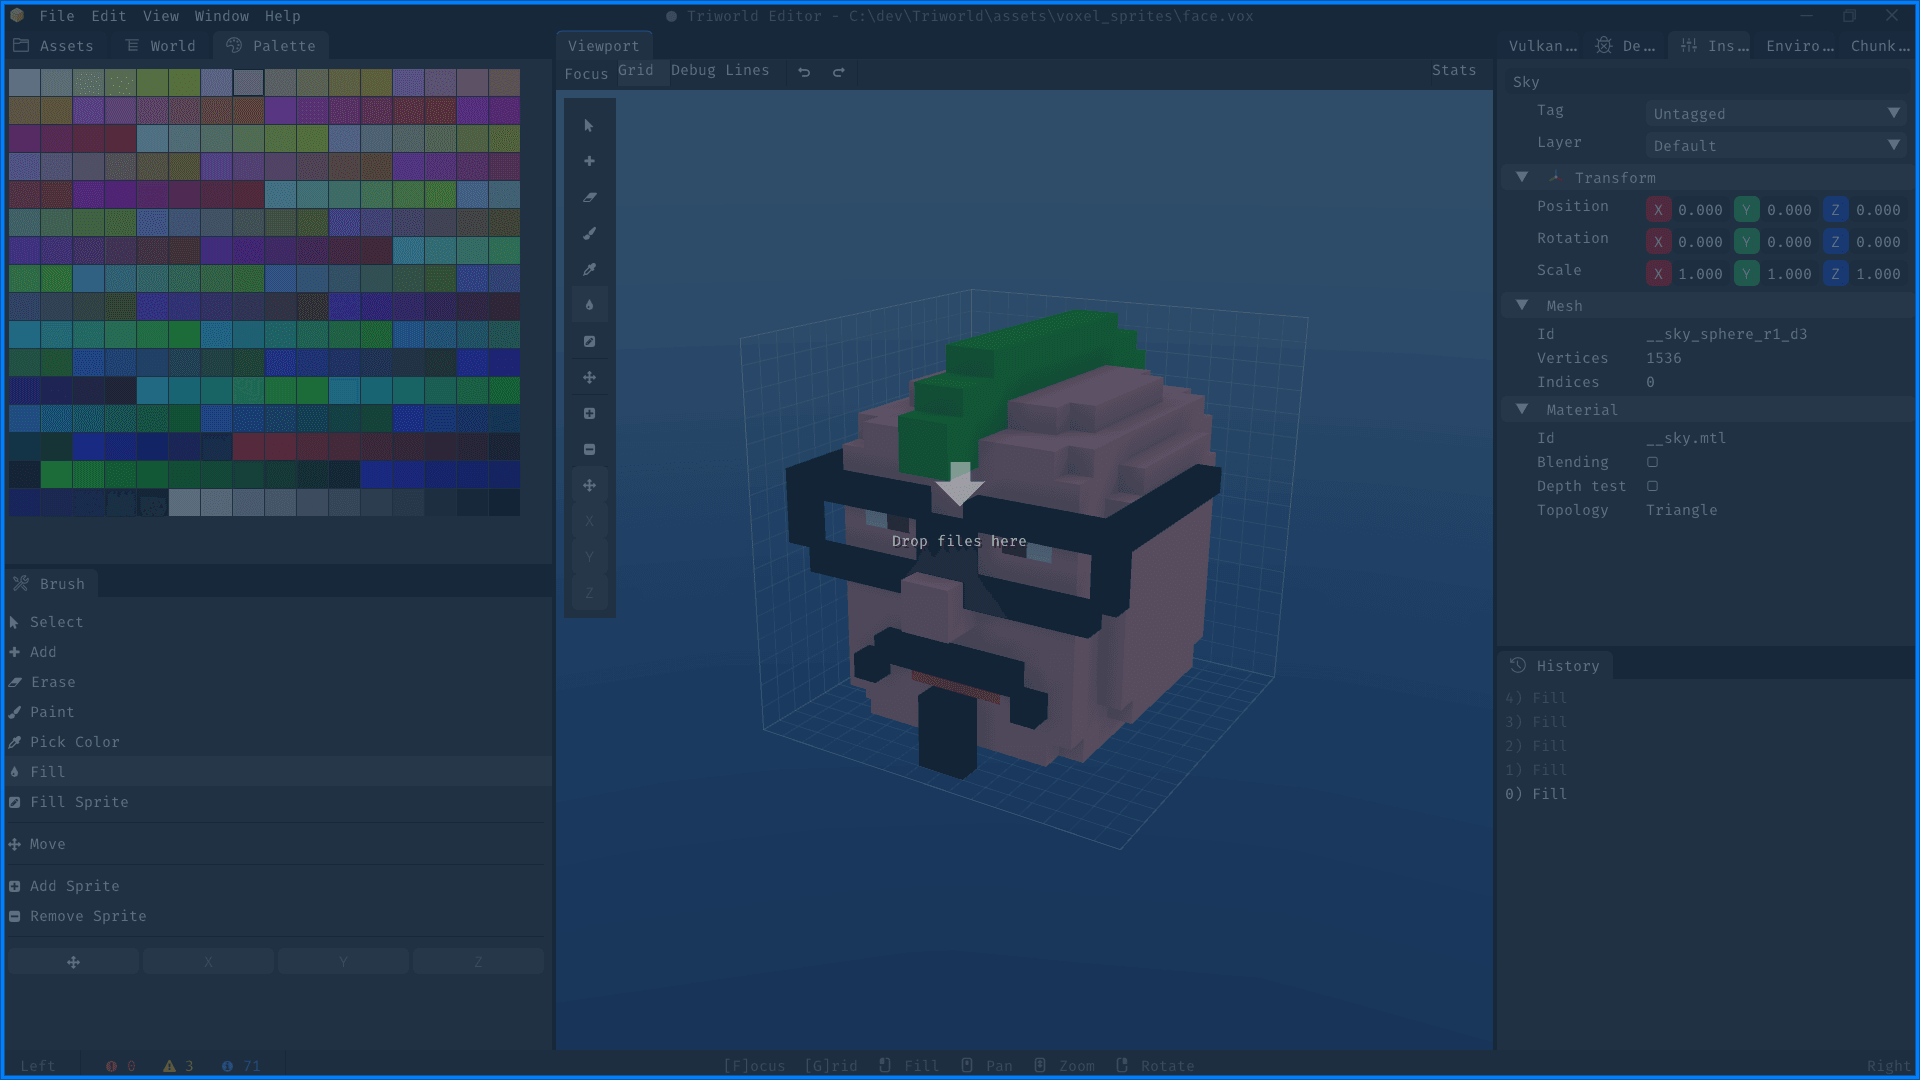Click Remove Sprite in Brush panel
1920x1080 pixels.
tap(88, 916)
